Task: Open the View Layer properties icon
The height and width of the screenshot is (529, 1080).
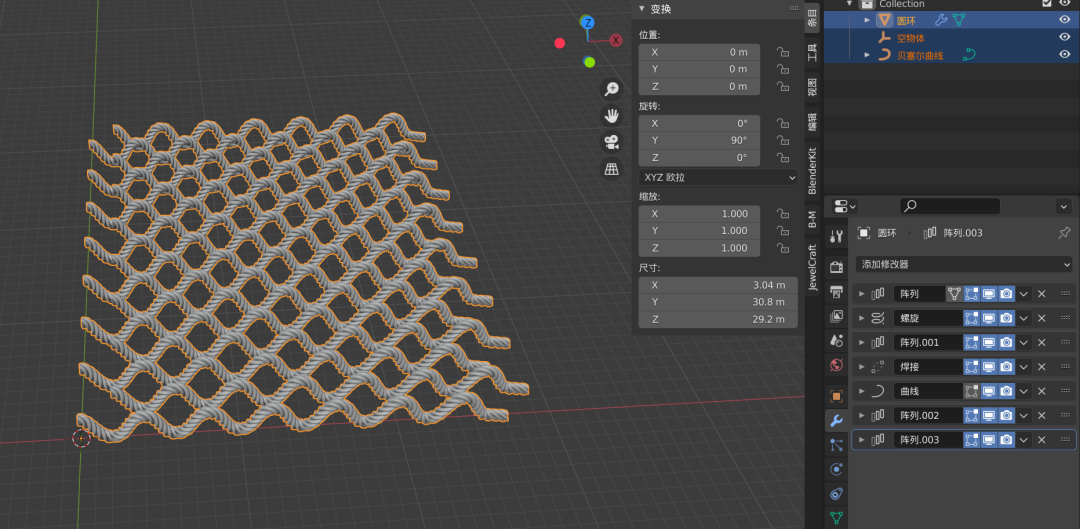Action: 837,316
